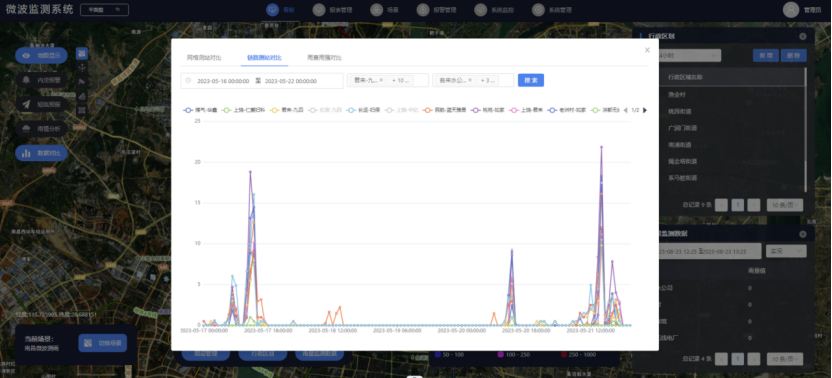The height and width of the screenshot is (378, 832).
Task: Select the second icon in the vertical map toolbar
Action: tap(82, 67)
